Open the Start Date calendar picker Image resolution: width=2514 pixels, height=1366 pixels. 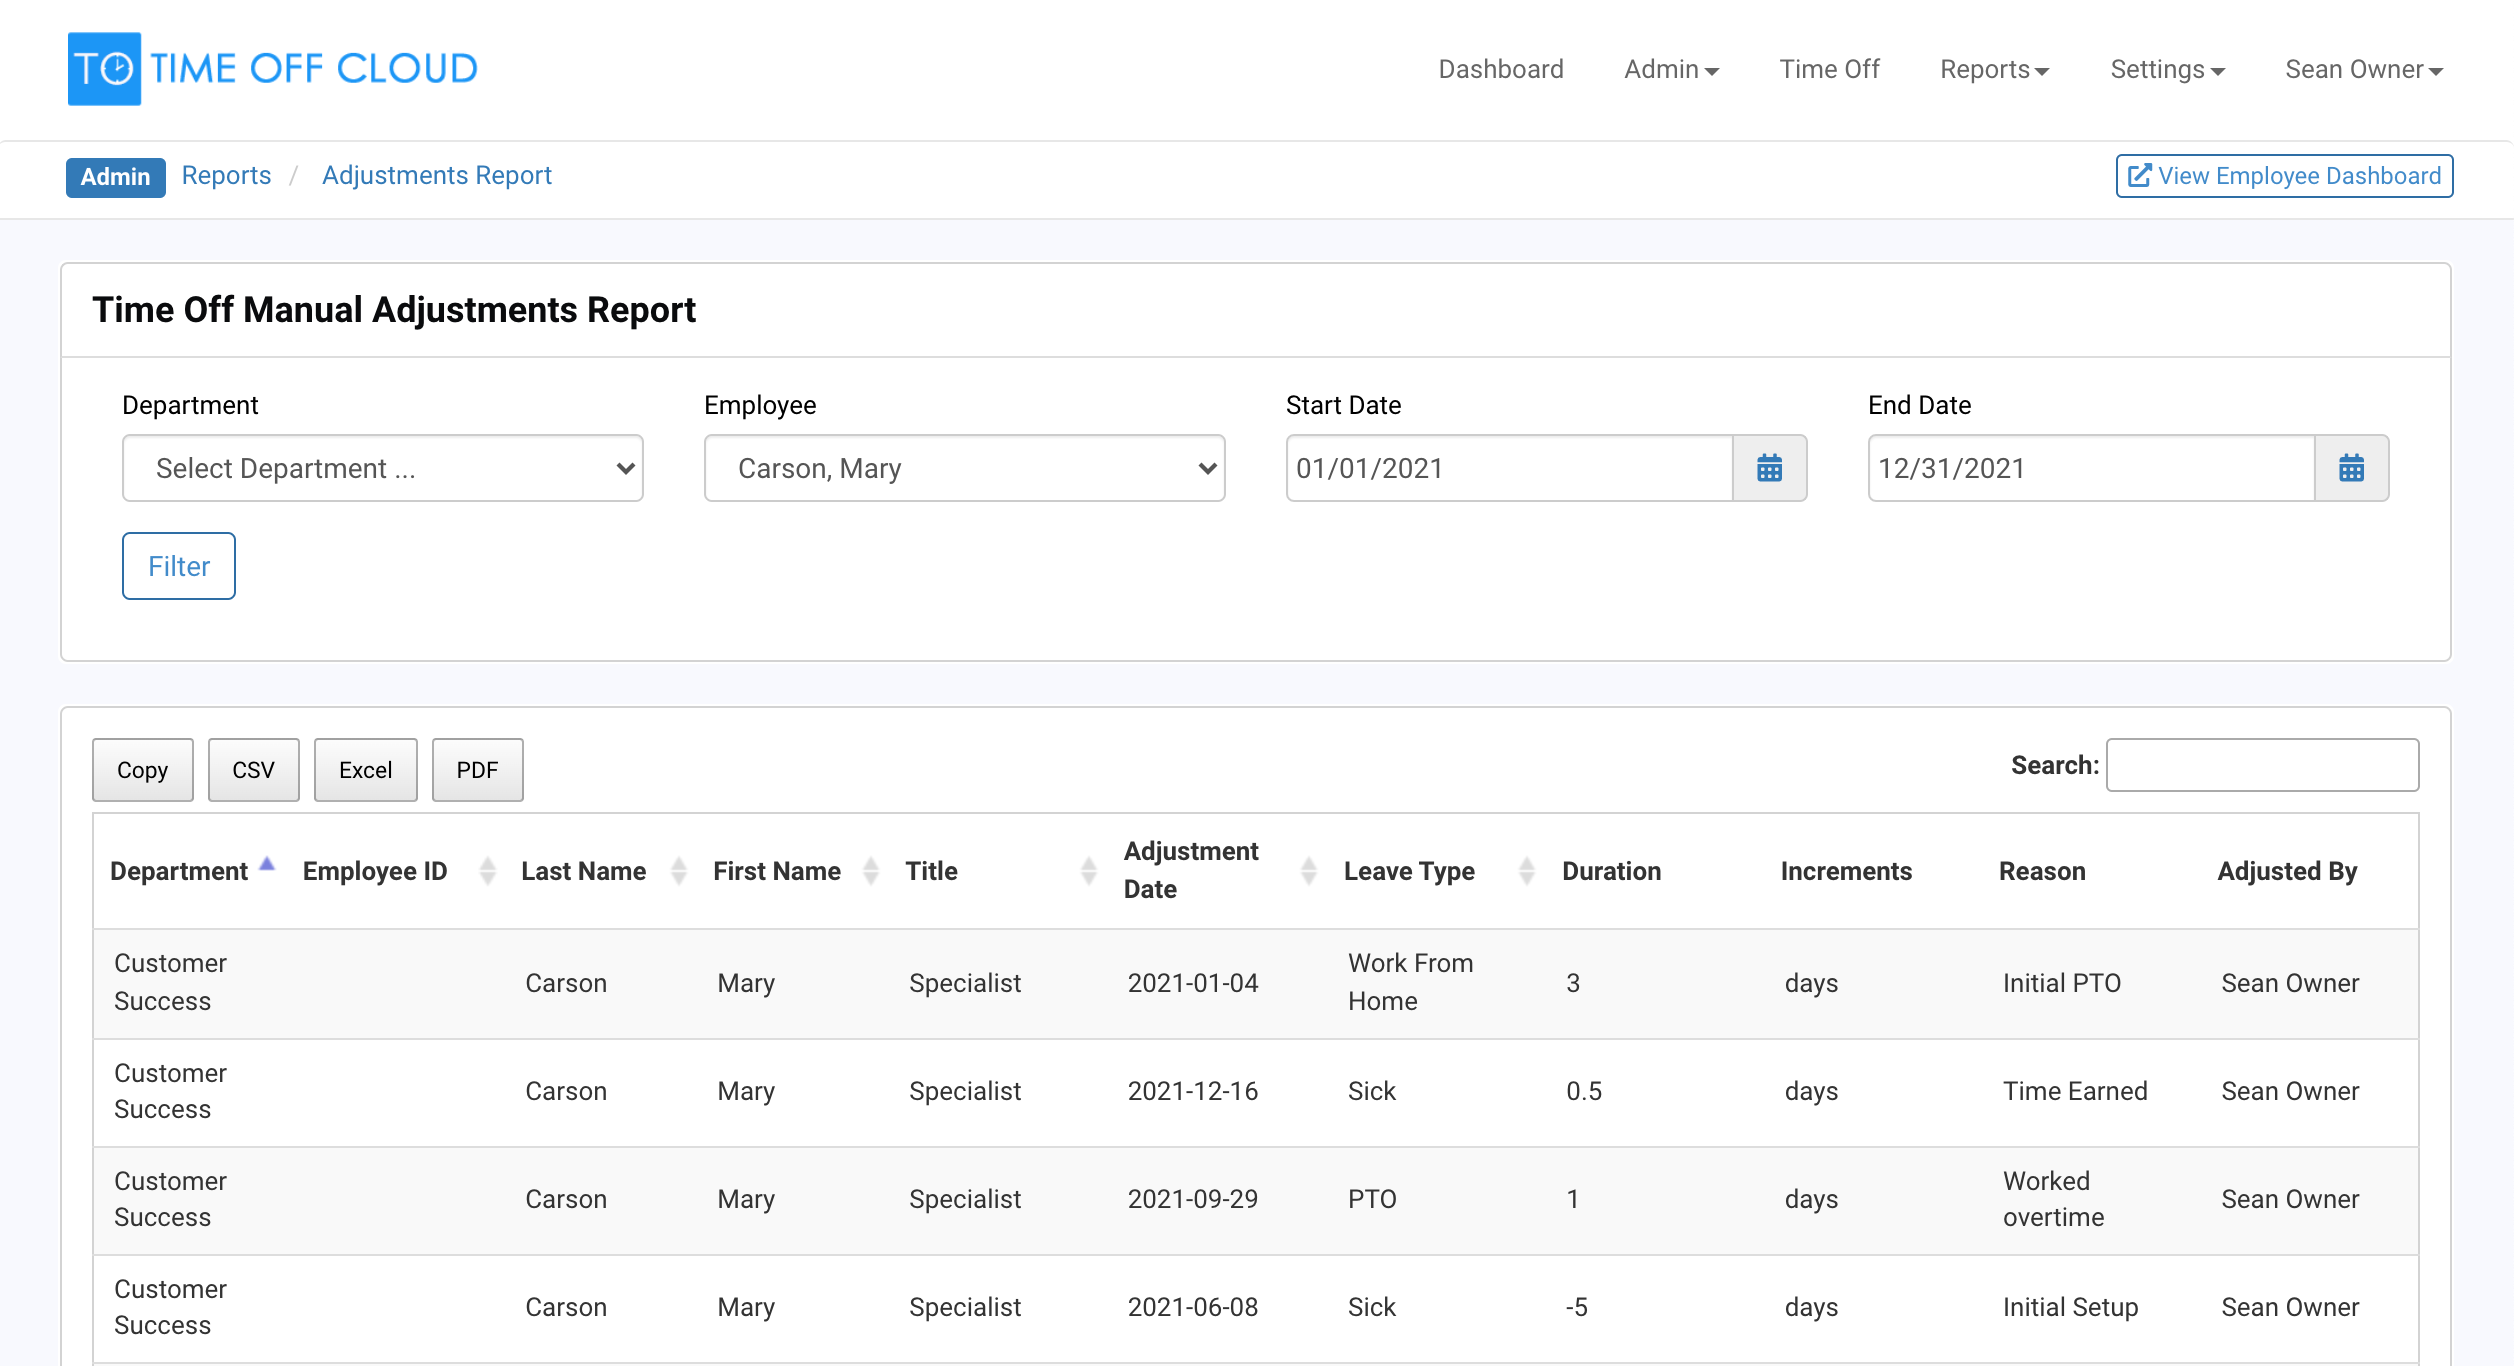1769,468
